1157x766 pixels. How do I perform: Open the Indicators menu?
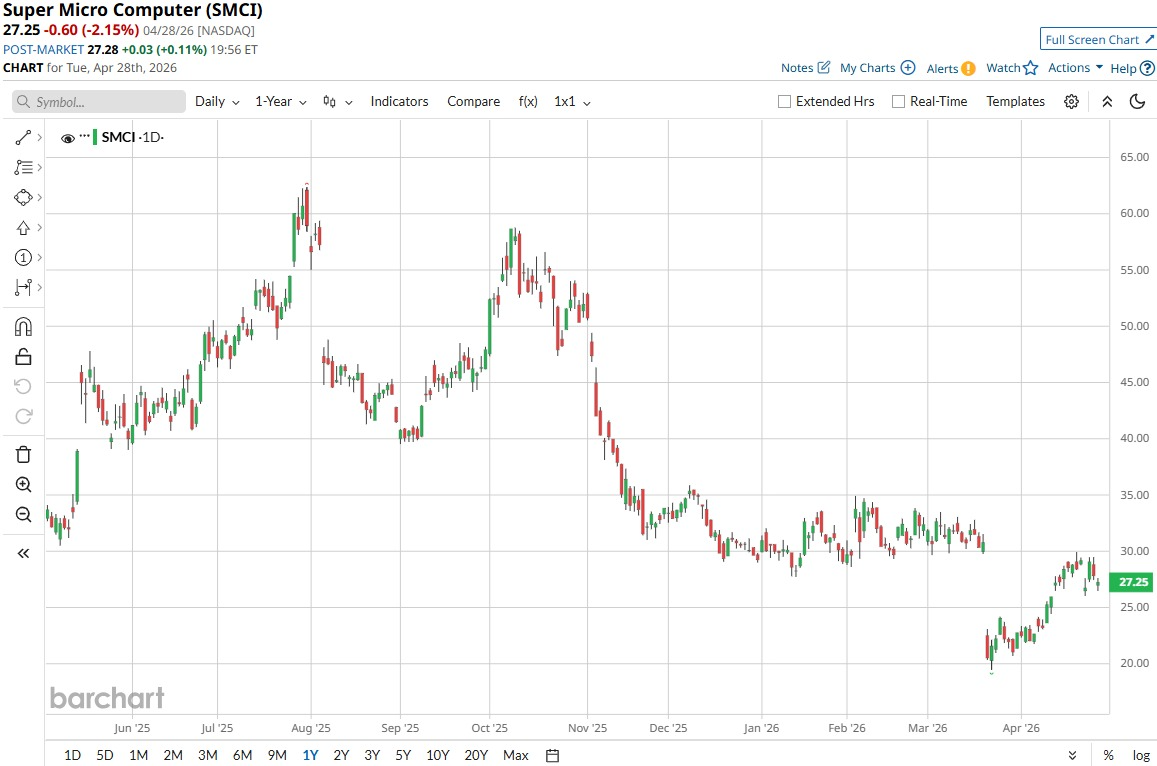click(399, 102)
